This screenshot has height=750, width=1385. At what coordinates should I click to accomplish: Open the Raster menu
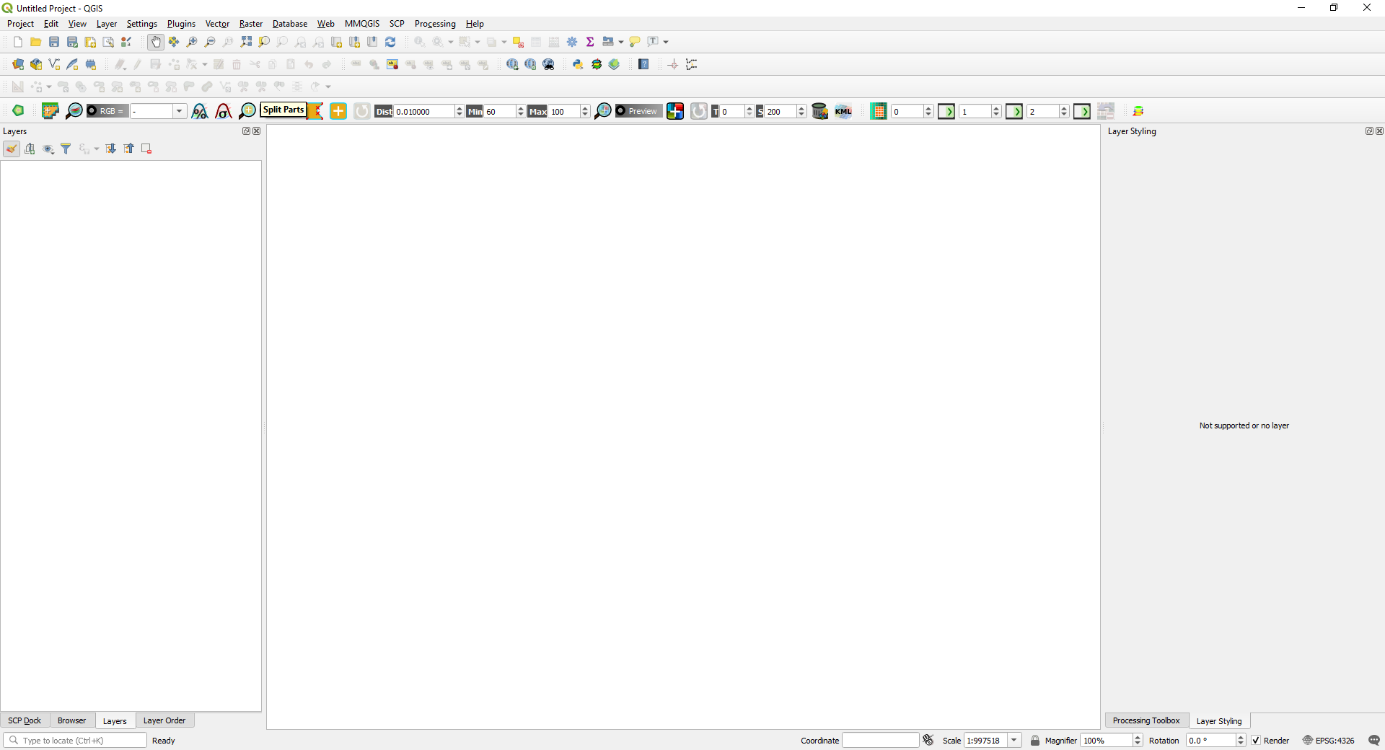(250, 23)
